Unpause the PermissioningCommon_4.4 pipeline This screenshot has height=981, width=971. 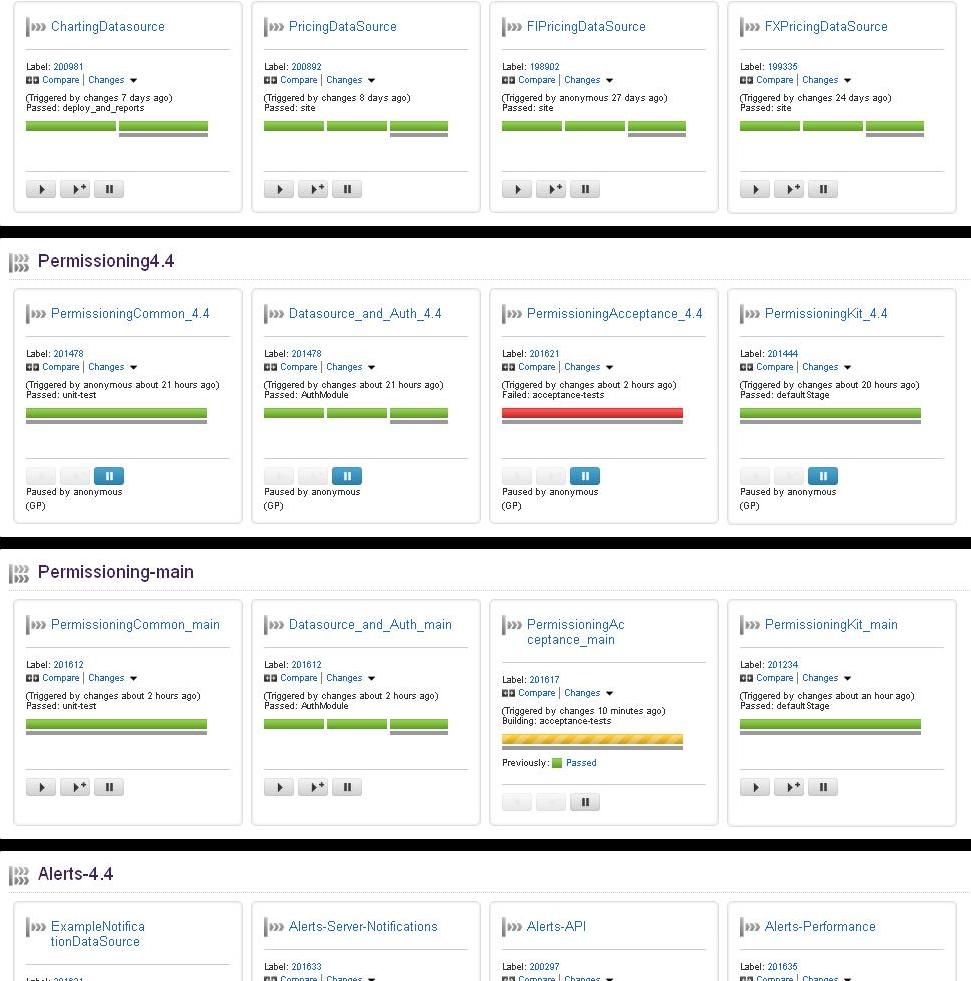109,476
